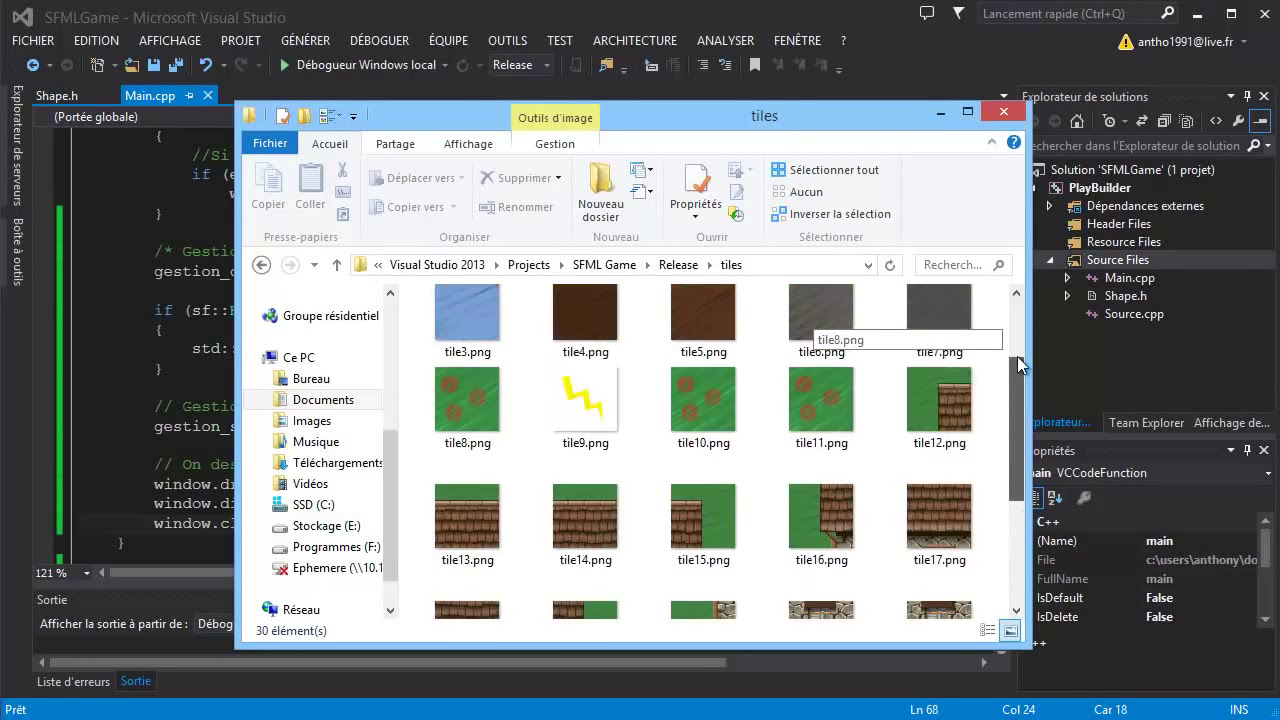Expand the Main.cpp node in Solution Explorer
This screenshot has height=720, width=1280.
coord(1067,278)
